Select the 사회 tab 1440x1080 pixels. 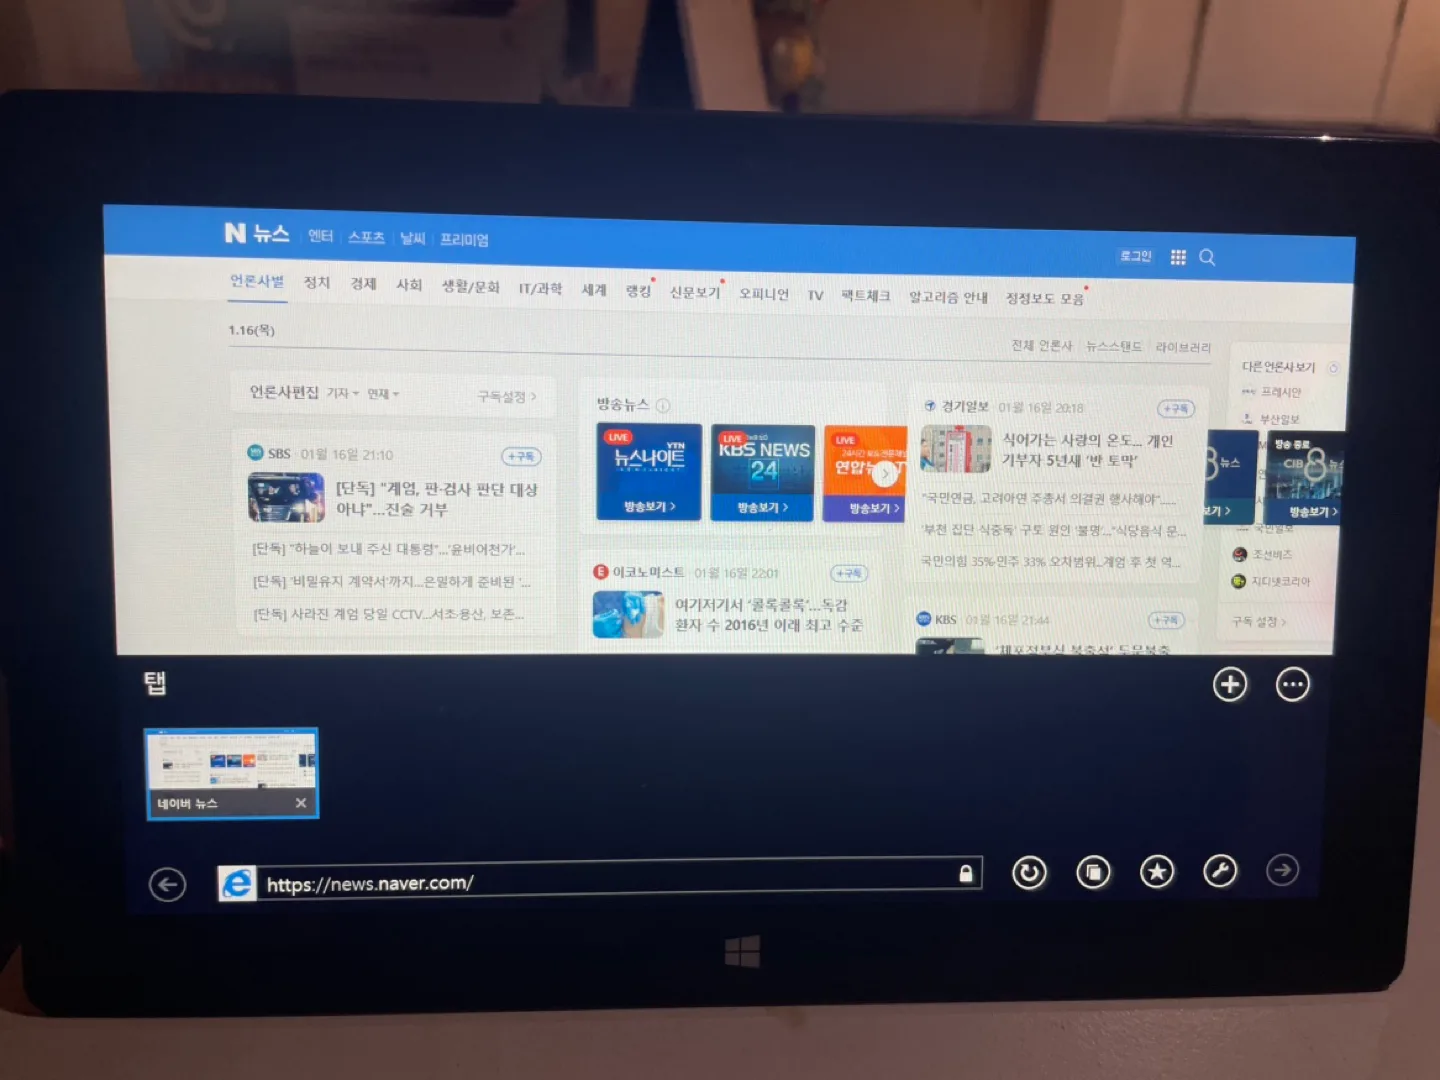click(409, 285)
